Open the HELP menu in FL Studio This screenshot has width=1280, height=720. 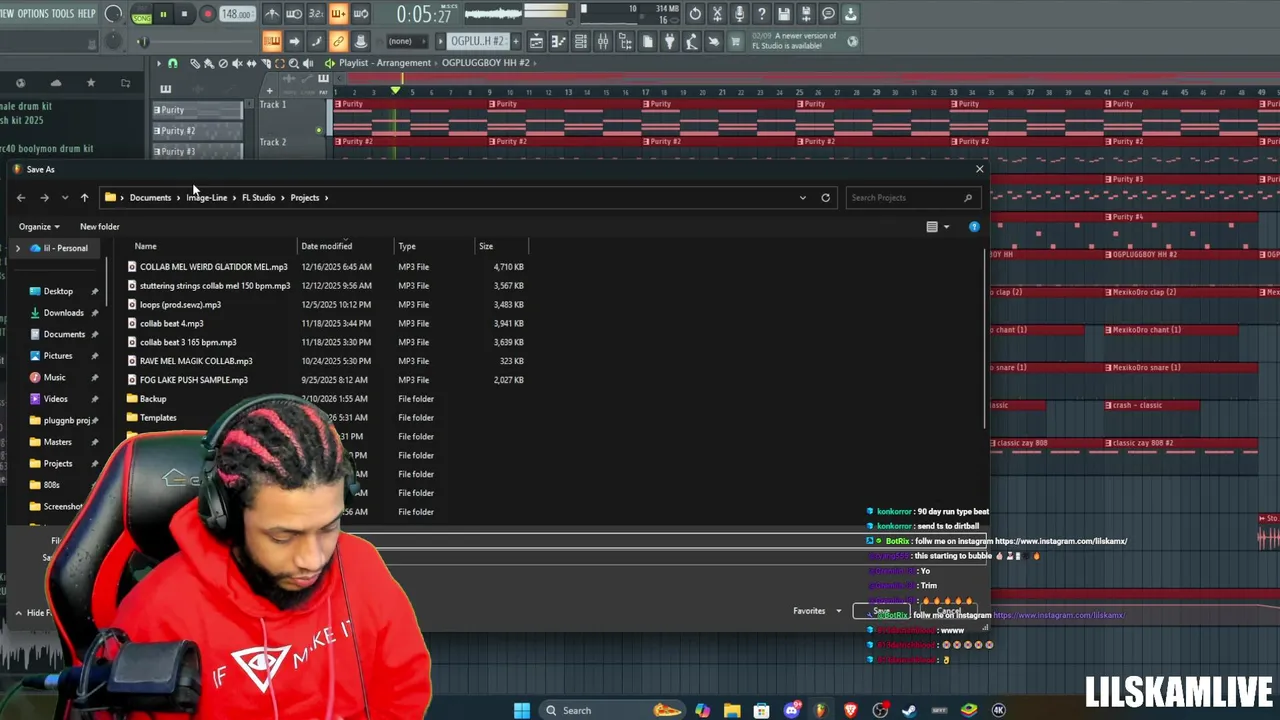pos(87,14)
